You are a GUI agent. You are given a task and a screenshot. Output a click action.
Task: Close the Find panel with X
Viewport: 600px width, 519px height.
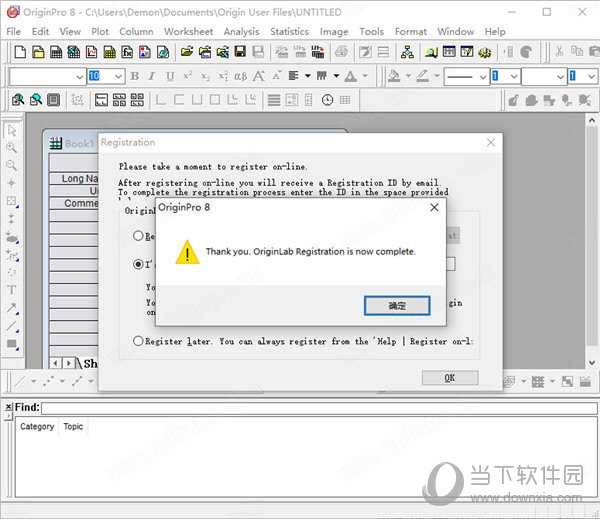[x=8, y=406]
